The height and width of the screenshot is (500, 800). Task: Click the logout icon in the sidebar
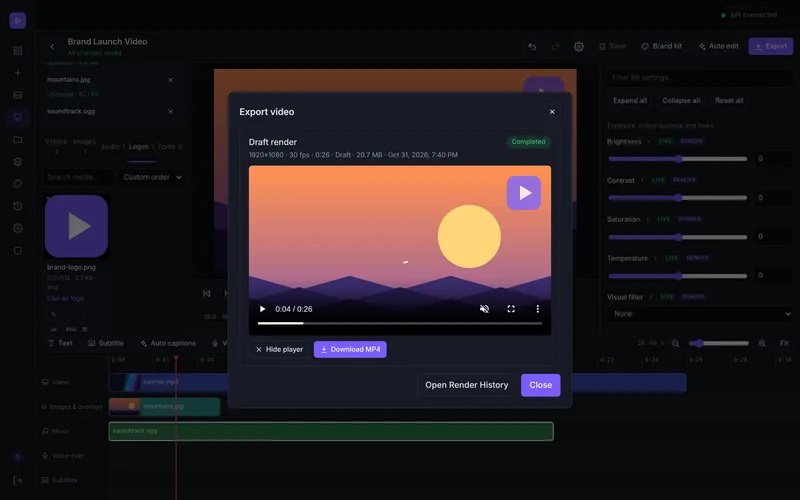click(18, 480)
